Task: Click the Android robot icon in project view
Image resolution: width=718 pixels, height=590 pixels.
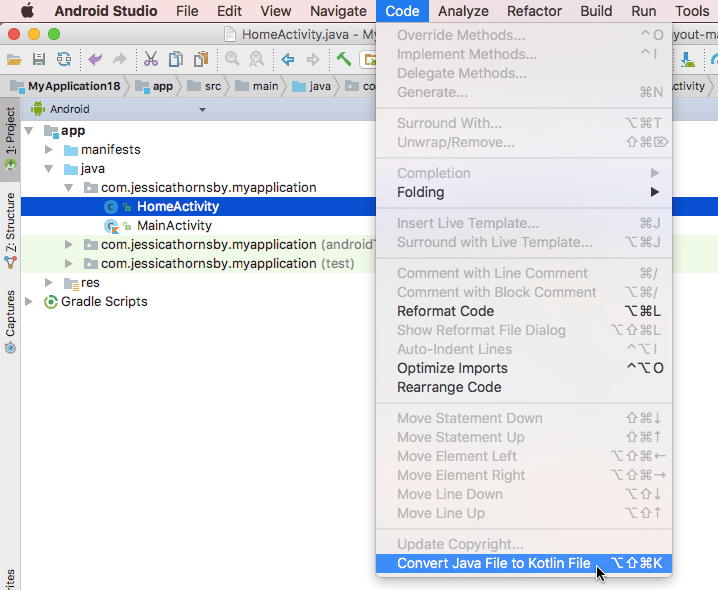Action: 38,109
